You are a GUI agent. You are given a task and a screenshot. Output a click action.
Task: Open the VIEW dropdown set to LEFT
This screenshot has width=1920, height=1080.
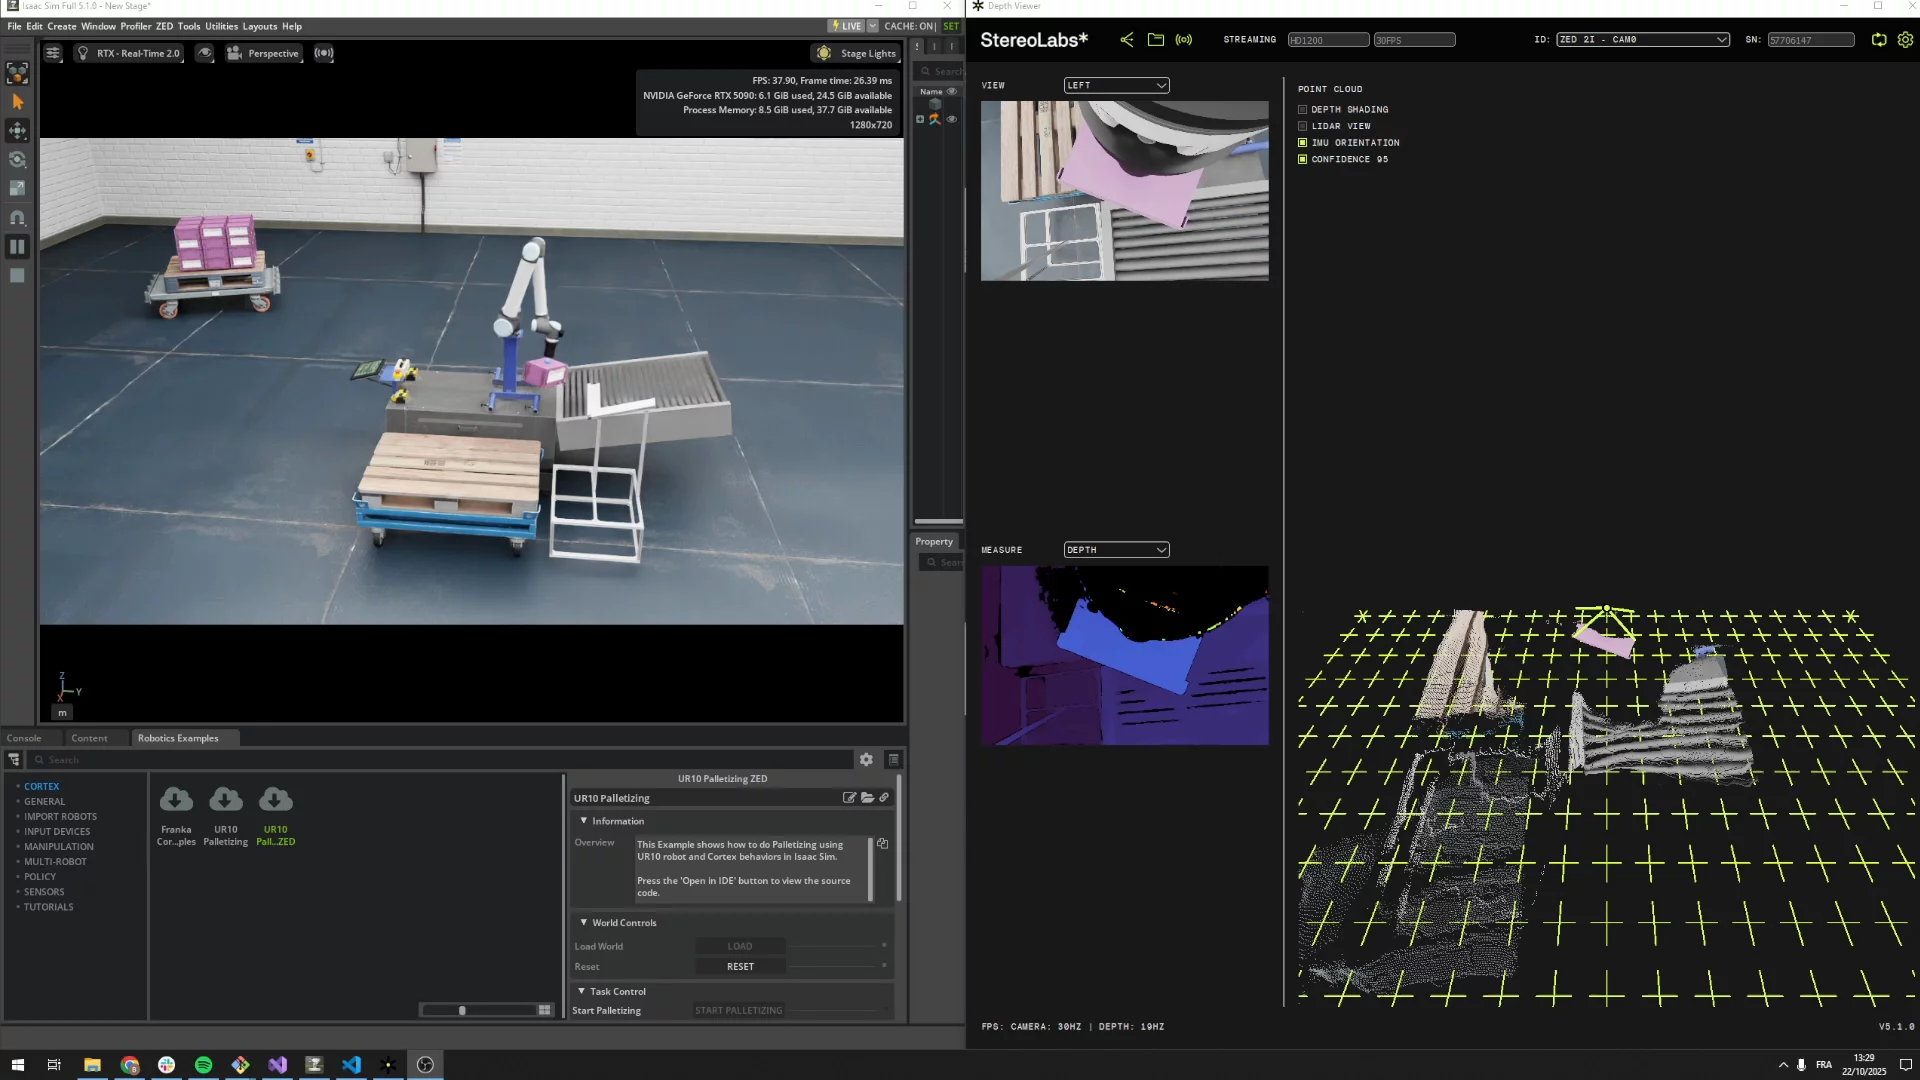pos(1116,85)
